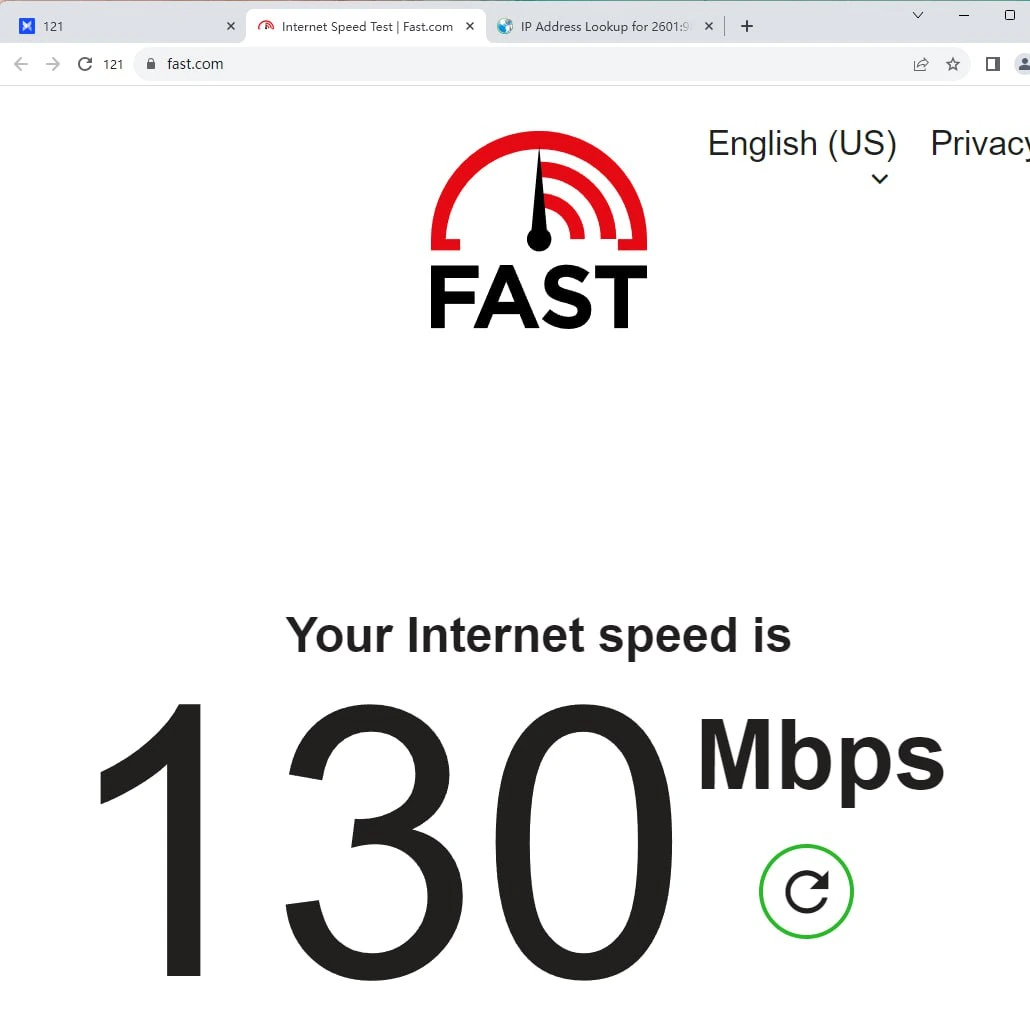
Task: Open the Privacy link
Action: point(980,143)
